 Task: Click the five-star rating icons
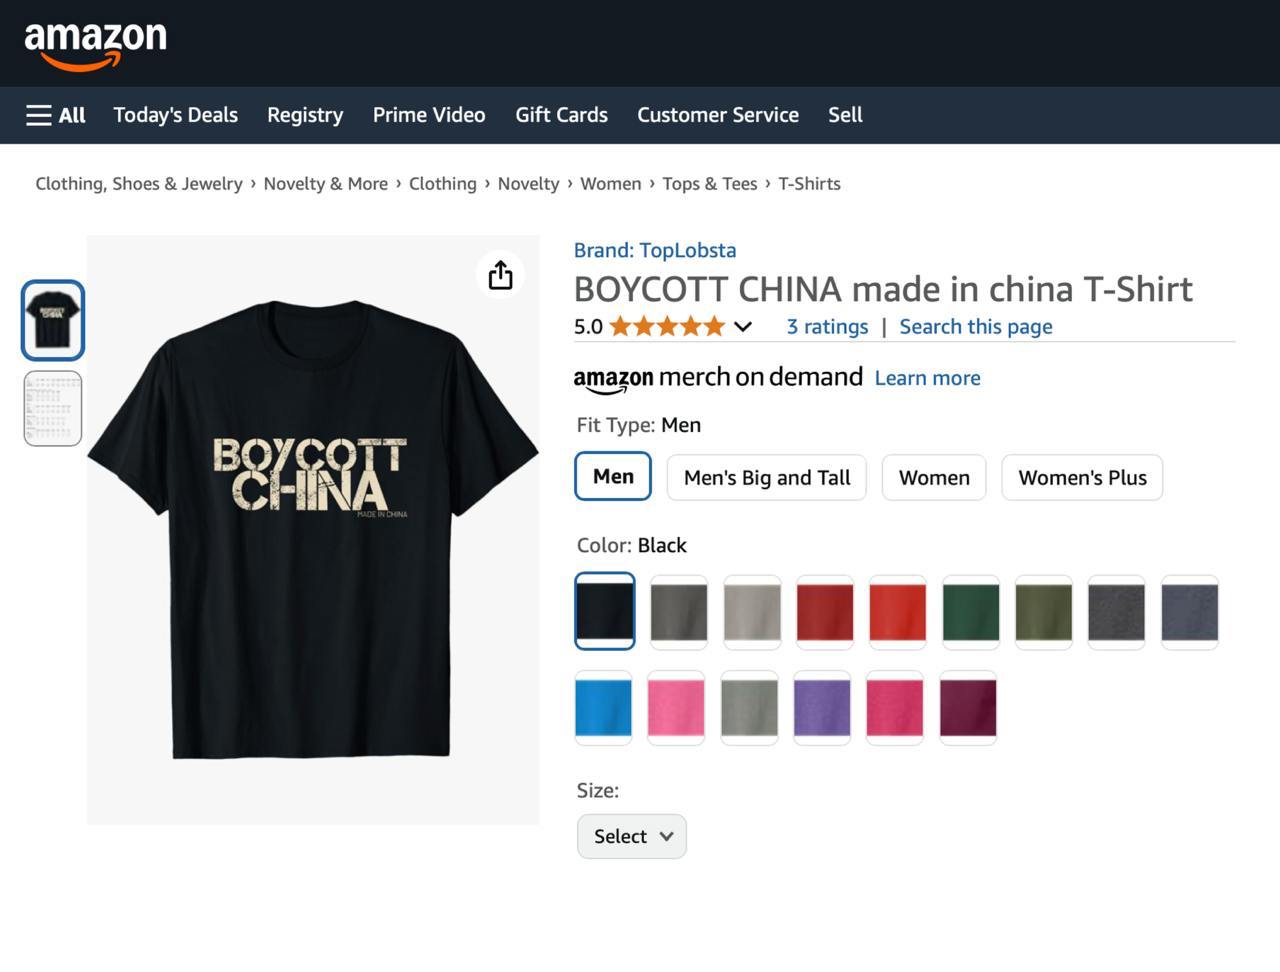(667, 327)
